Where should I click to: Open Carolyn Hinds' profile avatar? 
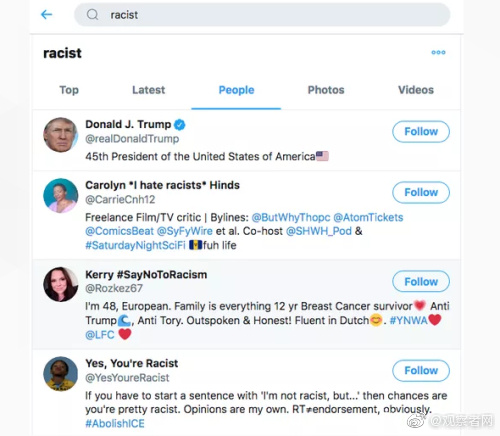[61, 196]
